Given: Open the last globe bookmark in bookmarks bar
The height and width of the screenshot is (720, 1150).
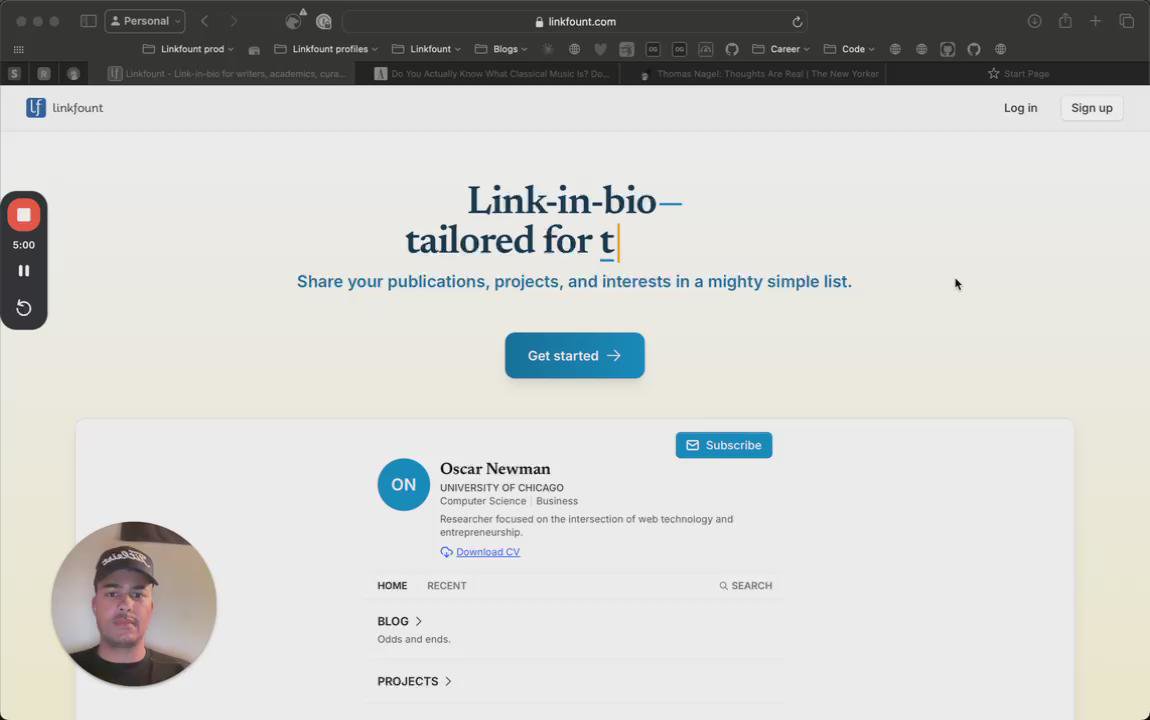Looking at the screenshot, I should pyautogui.click(x=1000, y=49).
